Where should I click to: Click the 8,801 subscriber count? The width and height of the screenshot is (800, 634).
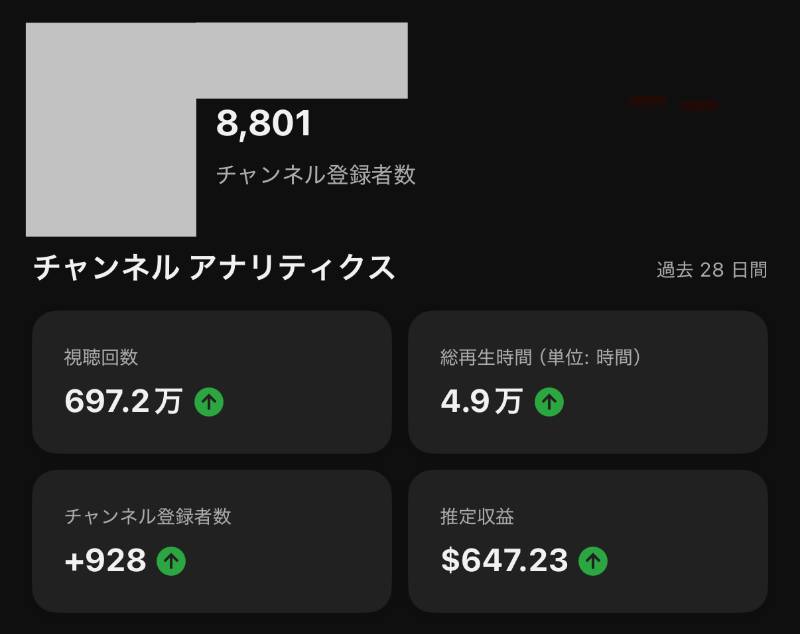[264, 123]
